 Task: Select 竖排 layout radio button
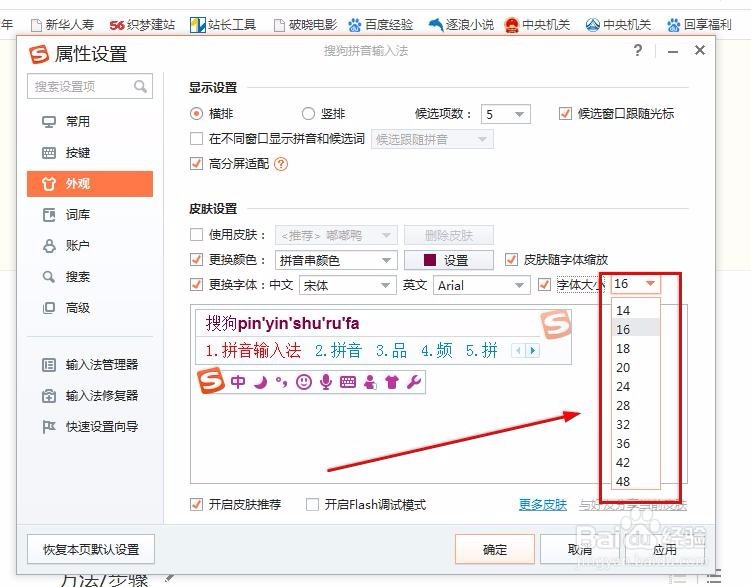coord(308,113)
